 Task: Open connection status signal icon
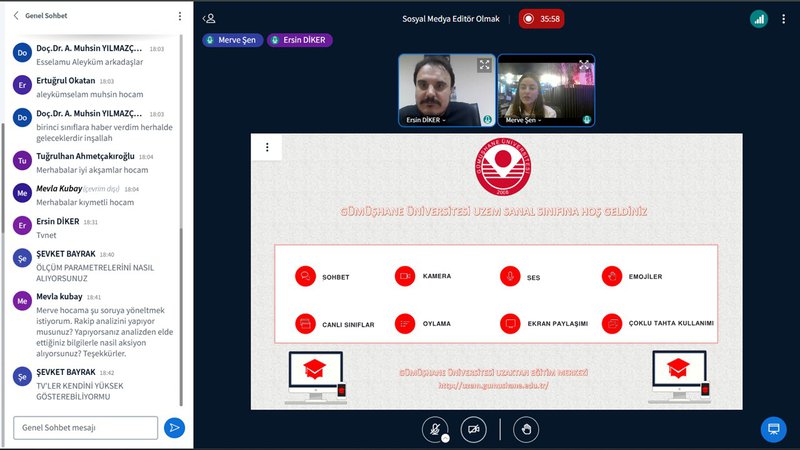point(758,18)
